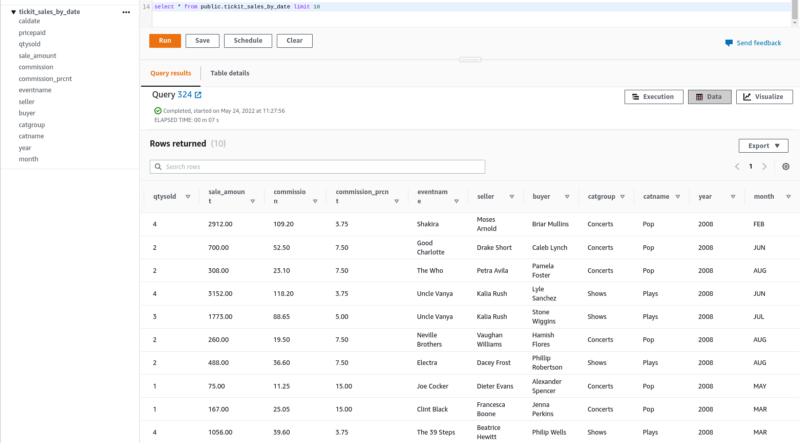Screen dimensions: 800x443
Task: Click the Caleb Lynch buyer cell
Action: pyautogui.click(x=549, y=248)
